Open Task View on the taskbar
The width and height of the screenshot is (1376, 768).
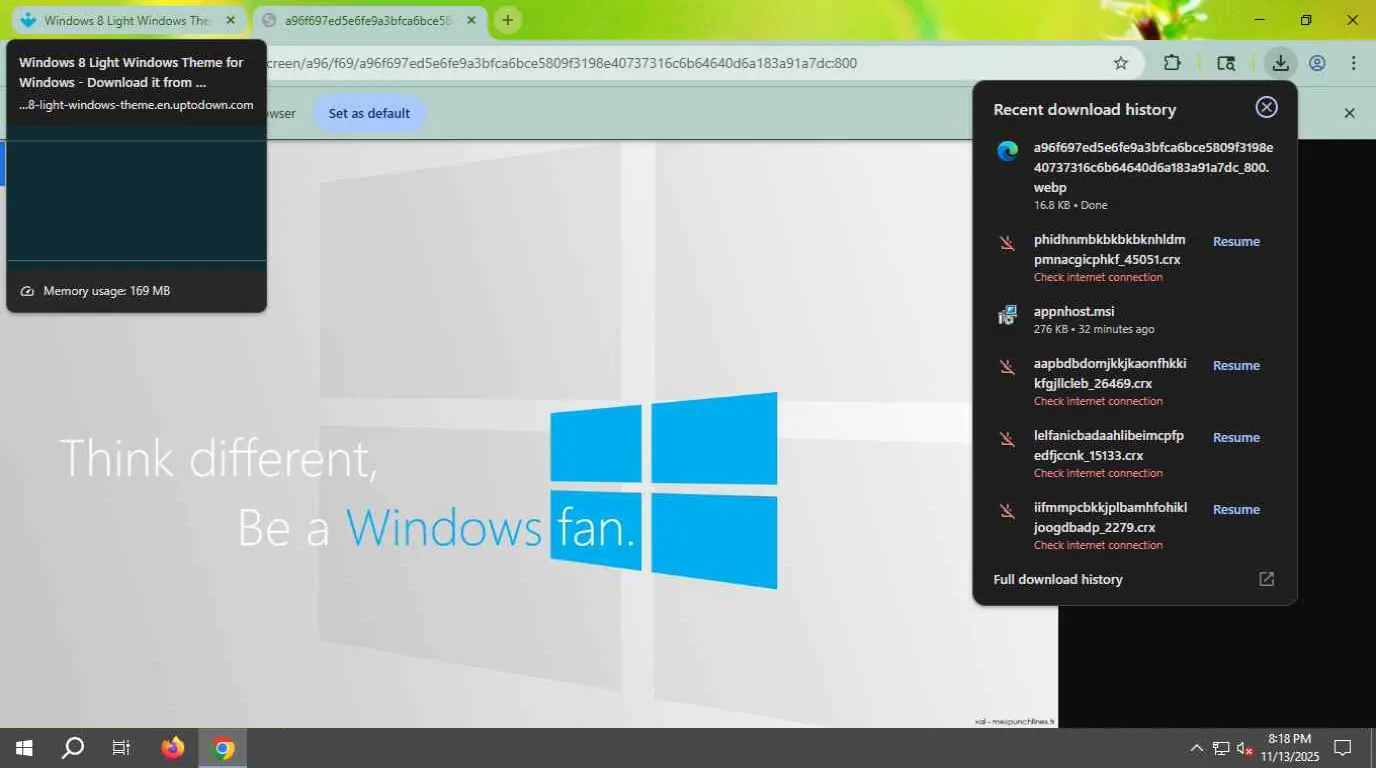tap(121, 748)
